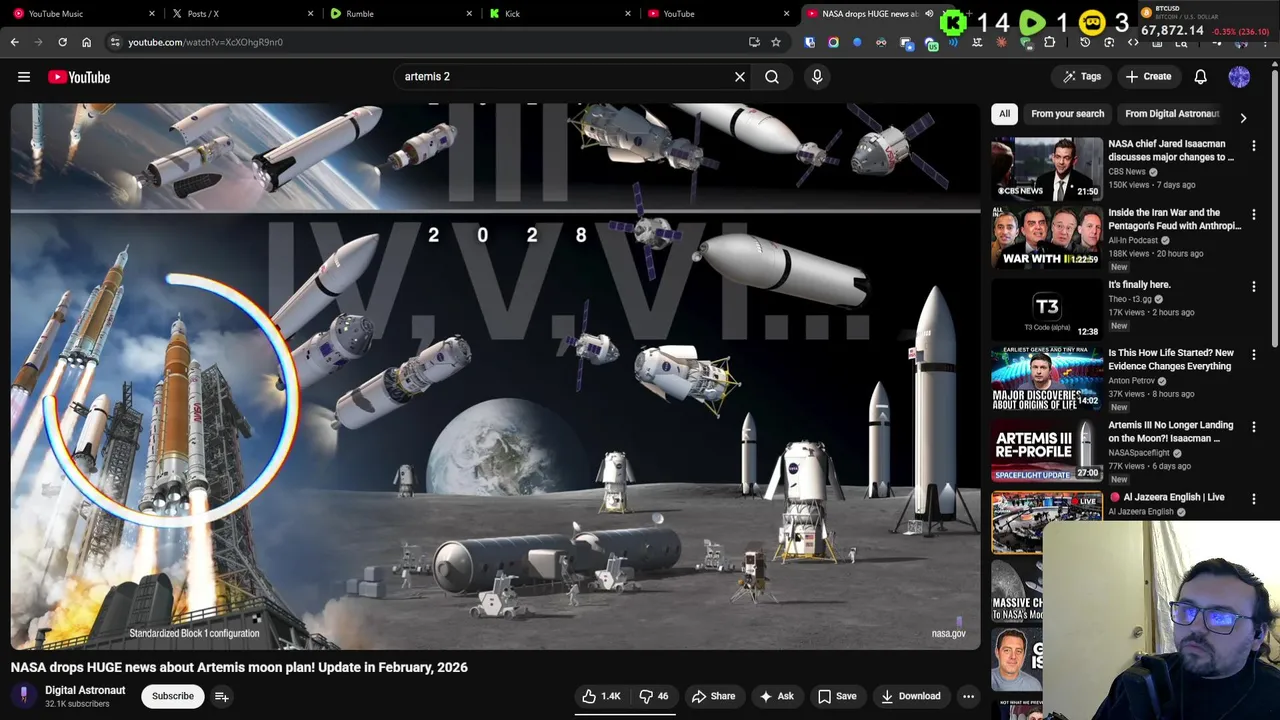Open options for NASA chief Jared Isaacman video

click(1254, 146)
